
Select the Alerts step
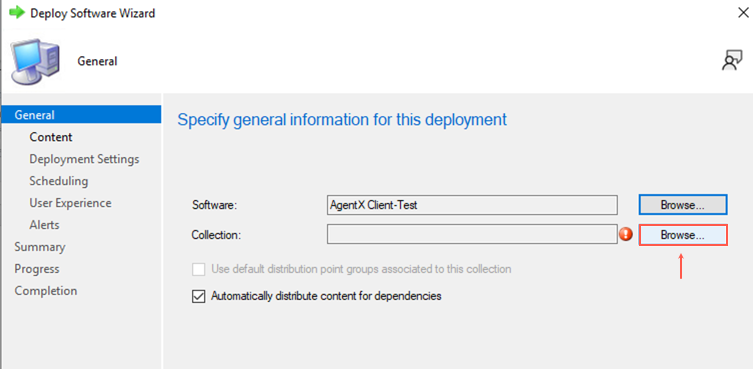point(44,225)
